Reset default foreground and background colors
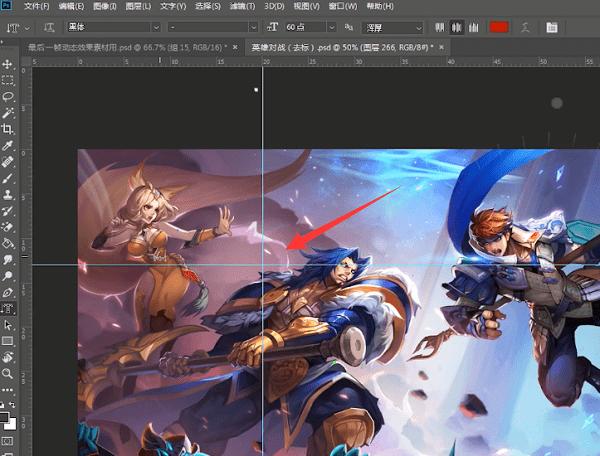This screenshot has width=600, height=456. point(2,404)
